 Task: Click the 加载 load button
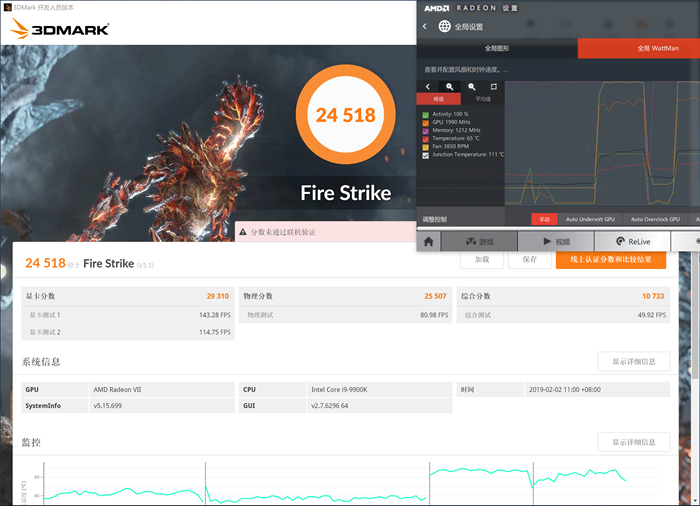[x=482, y=259]
